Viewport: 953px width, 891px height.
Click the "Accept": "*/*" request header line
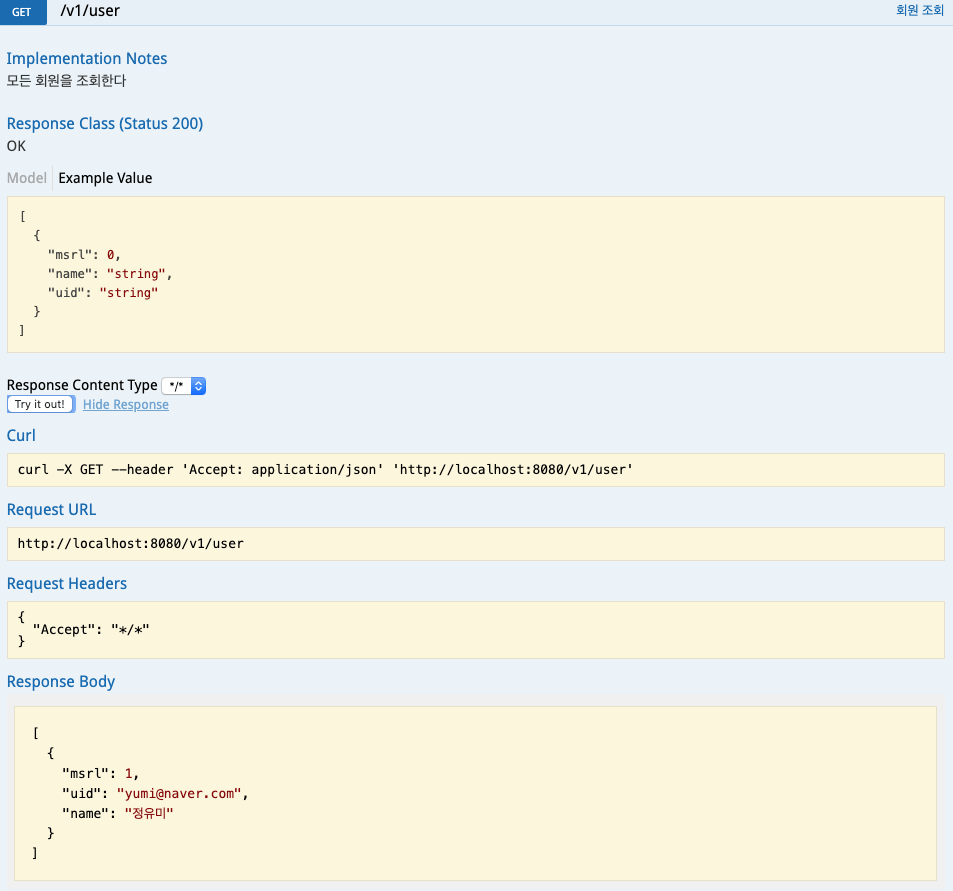click(x=91, y=630)
